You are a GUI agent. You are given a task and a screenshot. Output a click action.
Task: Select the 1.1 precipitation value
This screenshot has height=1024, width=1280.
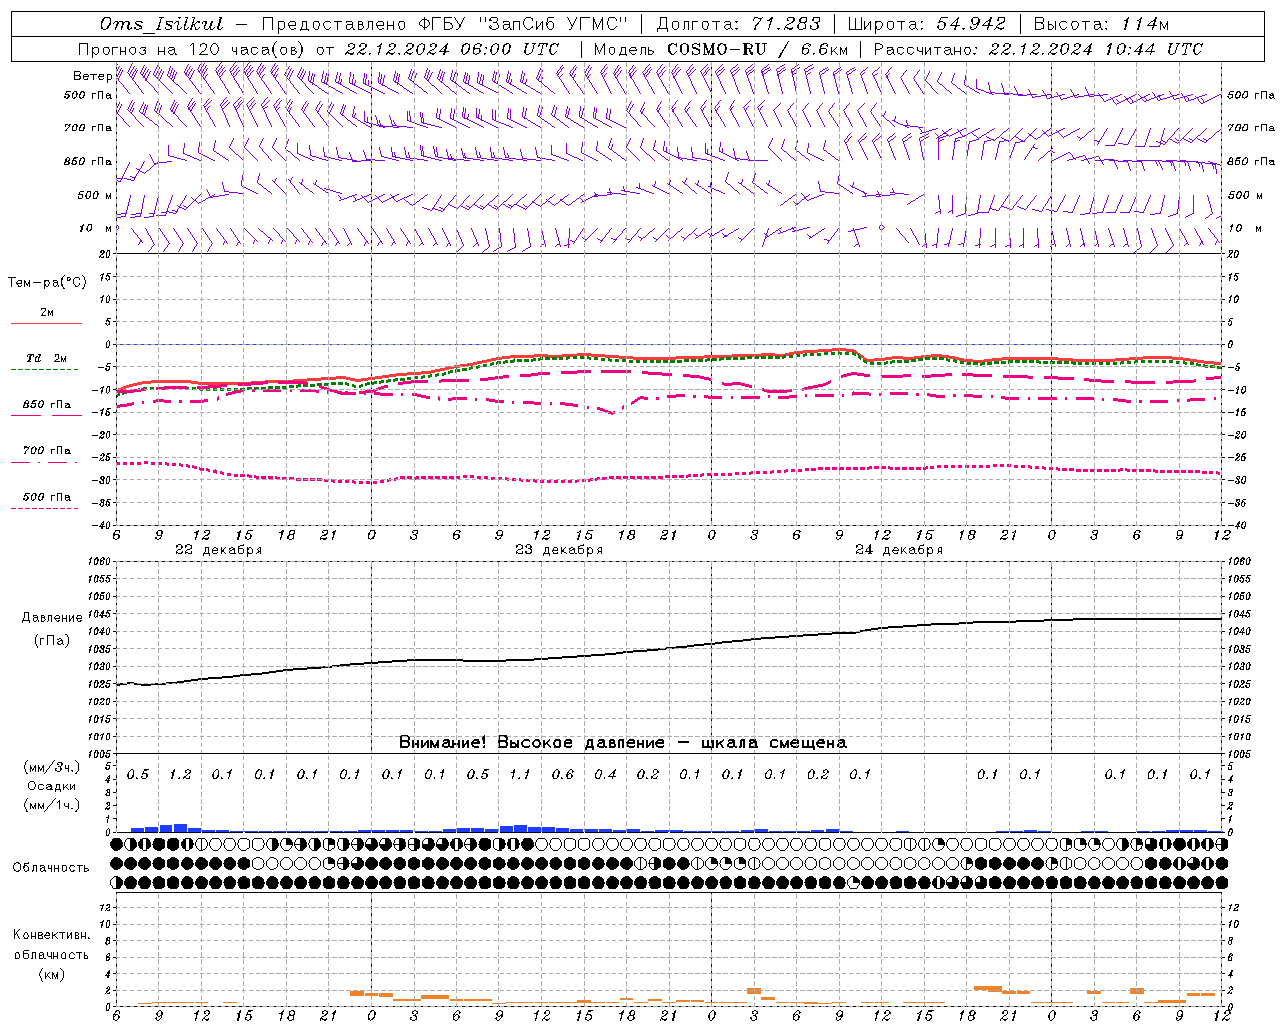coord(520,775)
